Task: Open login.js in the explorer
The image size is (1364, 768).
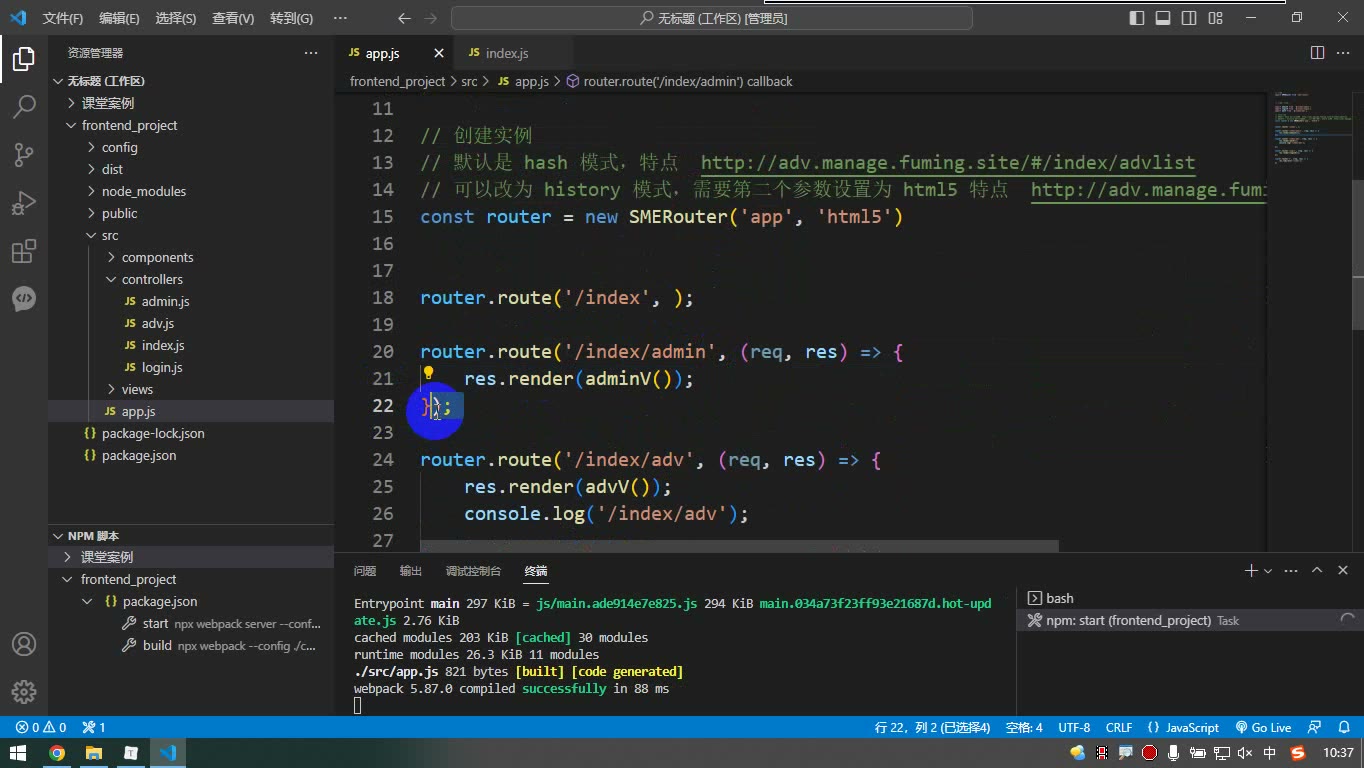Action: [162, 367]
